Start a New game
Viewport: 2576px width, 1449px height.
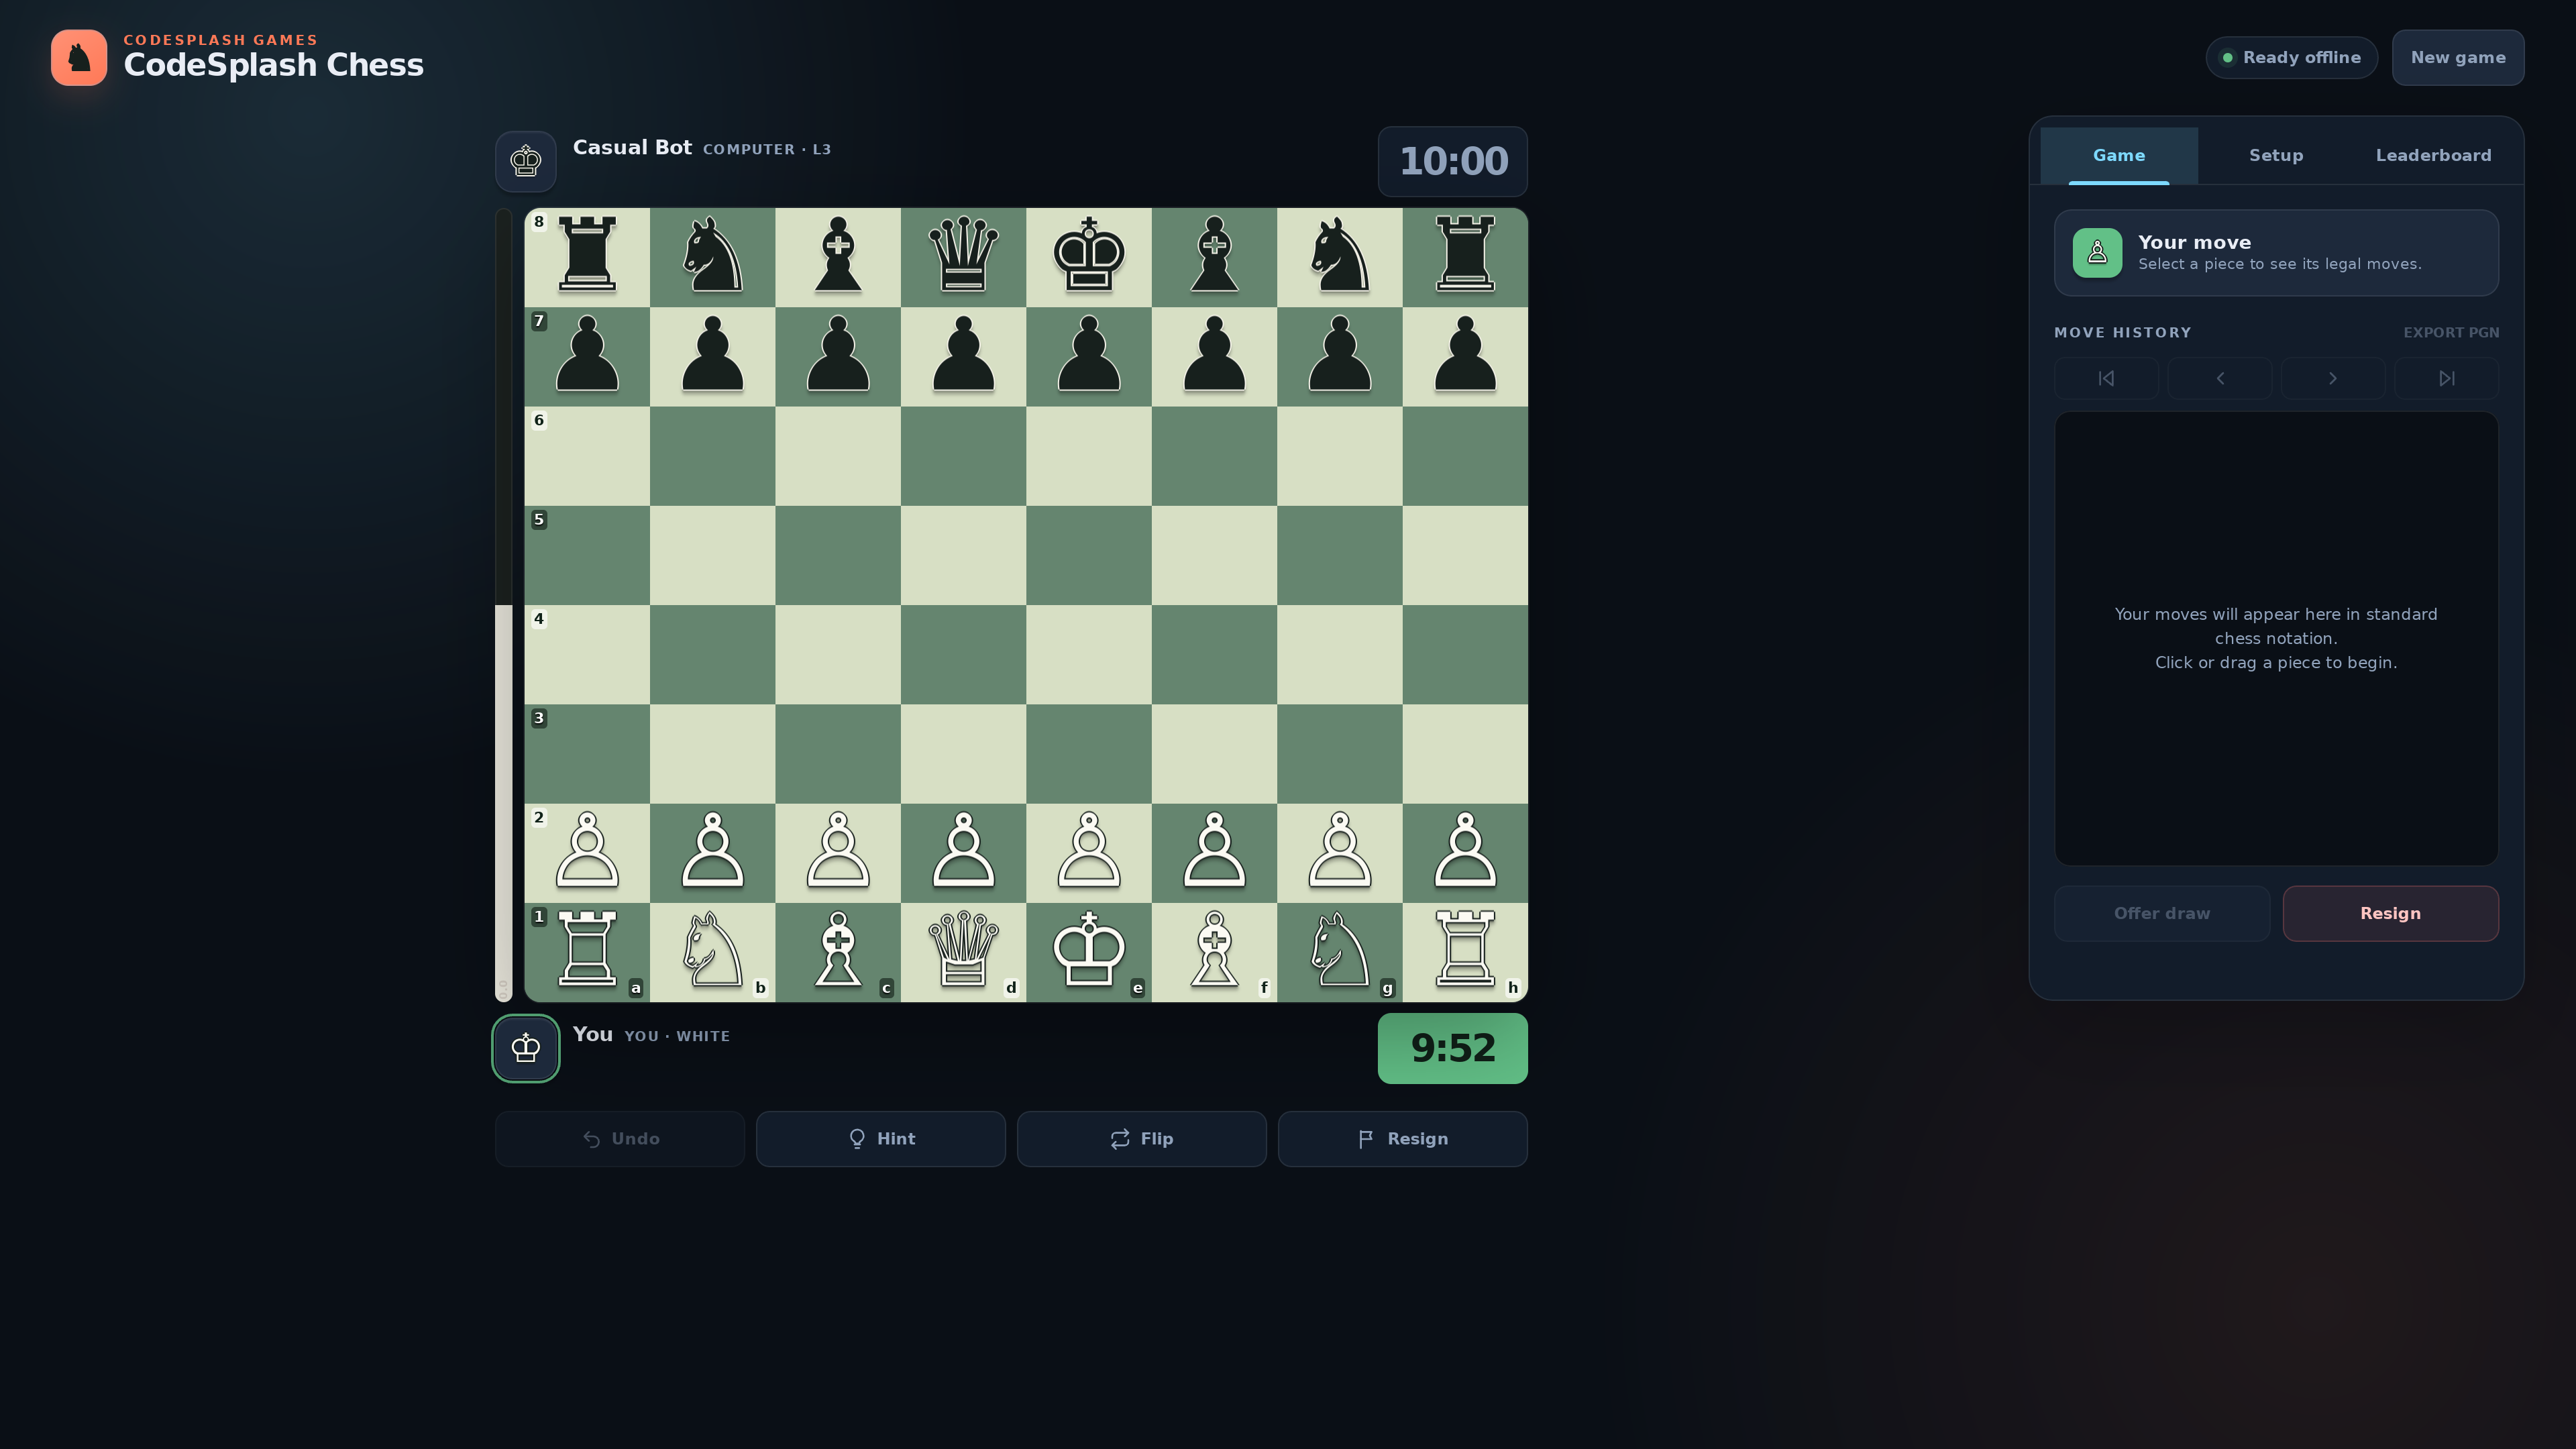(x=2458, y=57)
